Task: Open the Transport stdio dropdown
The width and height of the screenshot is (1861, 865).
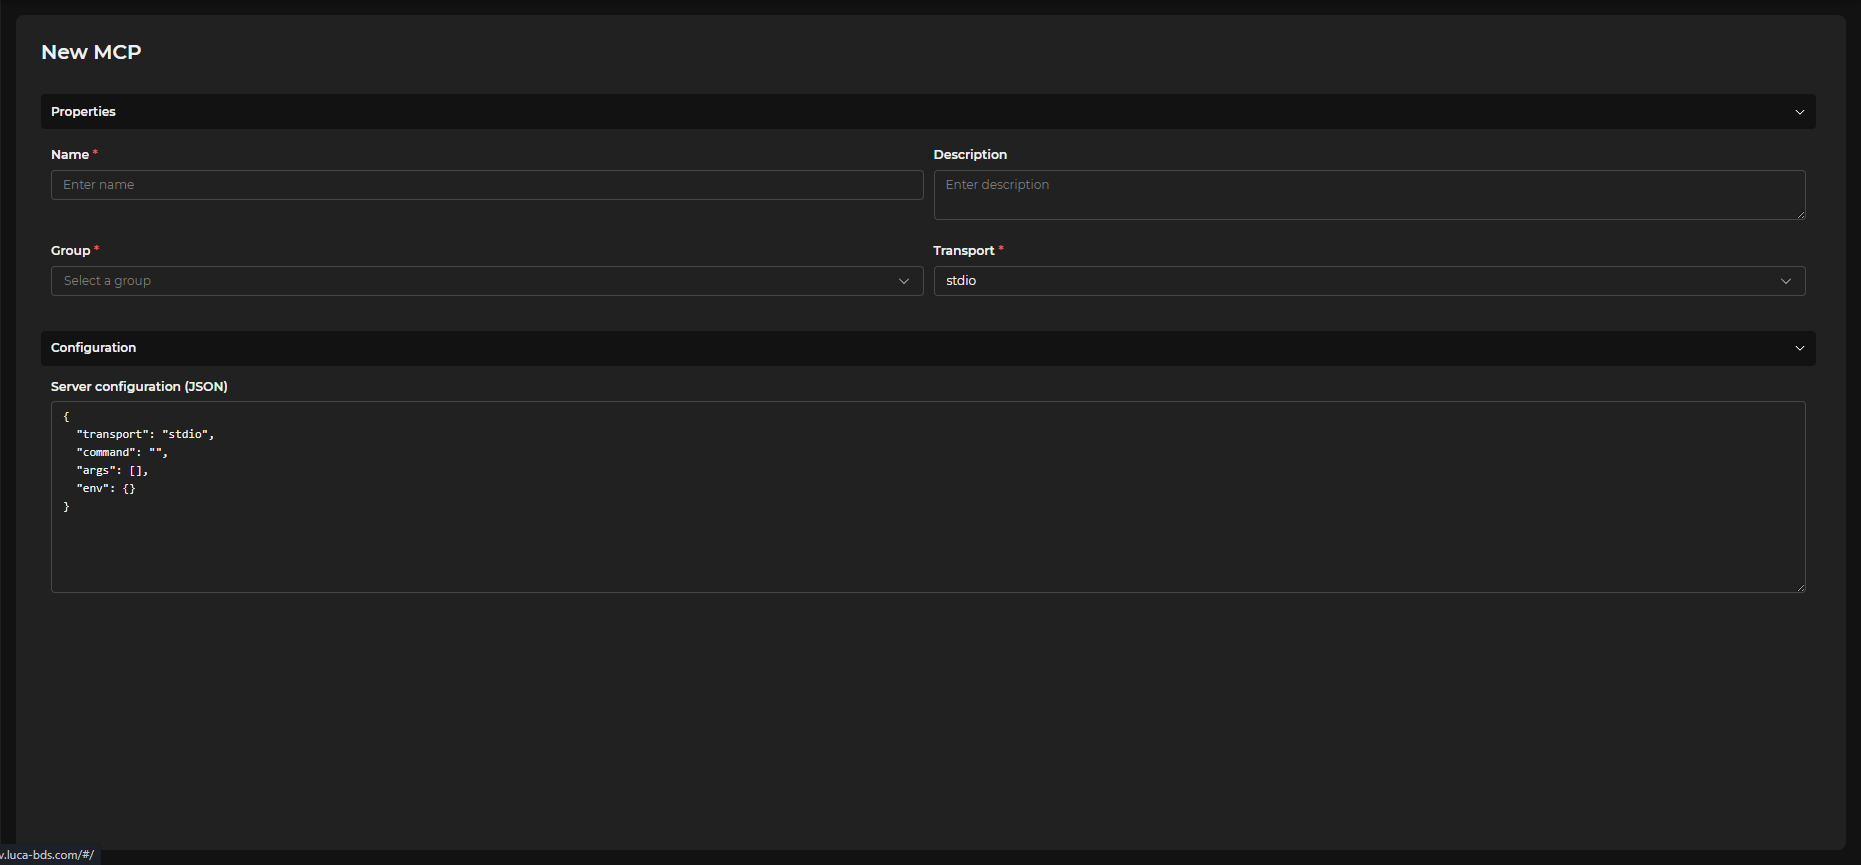Action: click(x=1369, y=281)
